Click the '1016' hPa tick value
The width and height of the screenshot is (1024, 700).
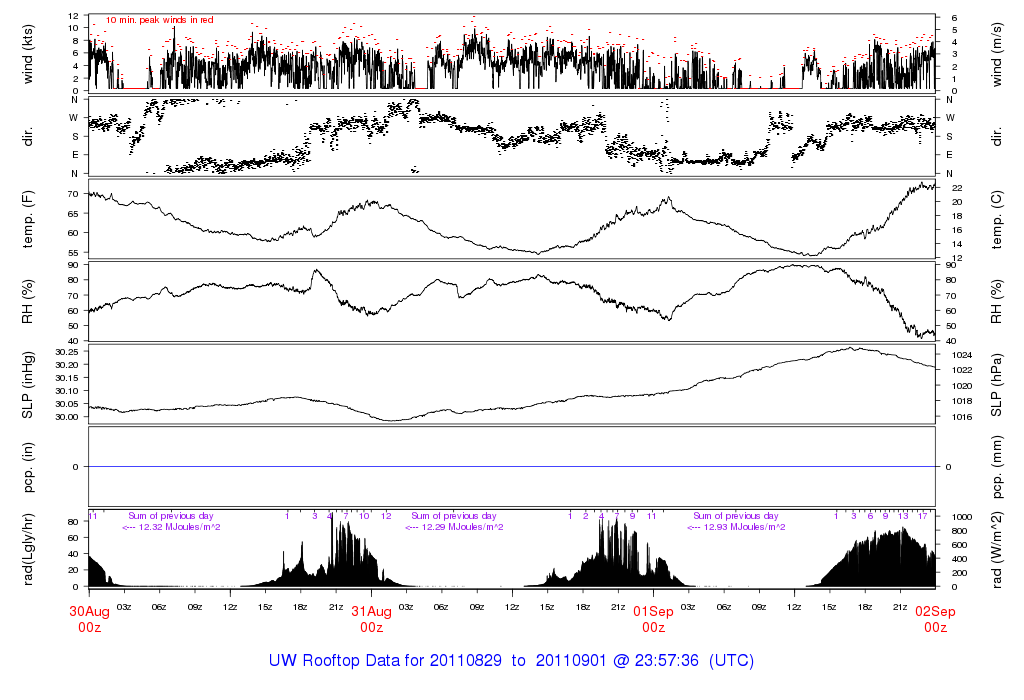coord(962,417)
